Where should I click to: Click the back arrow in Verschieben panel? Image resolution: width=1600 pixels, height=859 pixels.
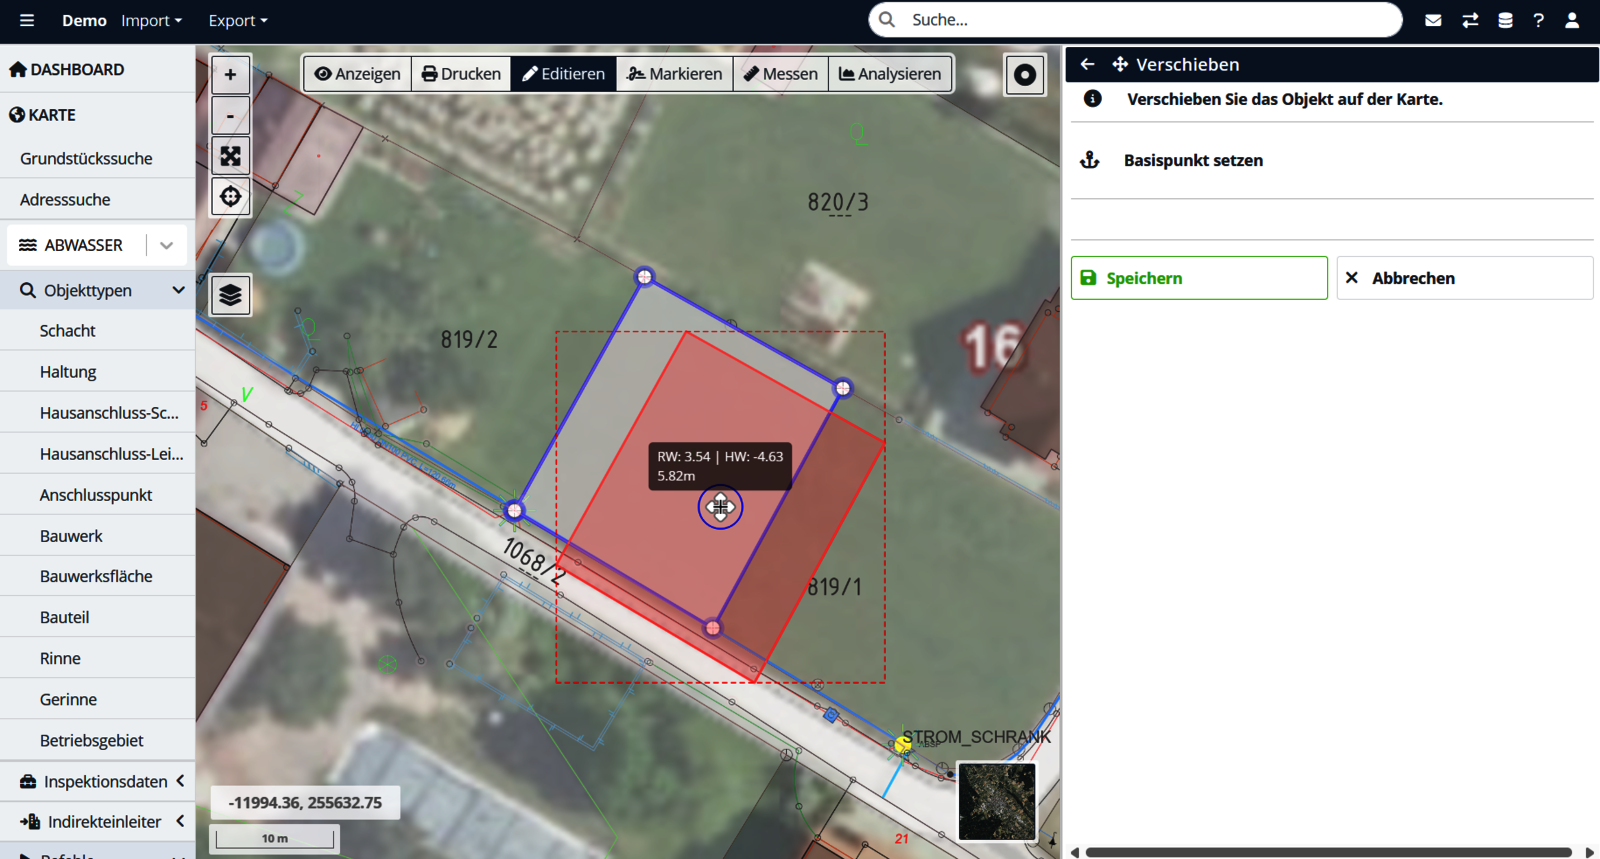pos(1087,64)
